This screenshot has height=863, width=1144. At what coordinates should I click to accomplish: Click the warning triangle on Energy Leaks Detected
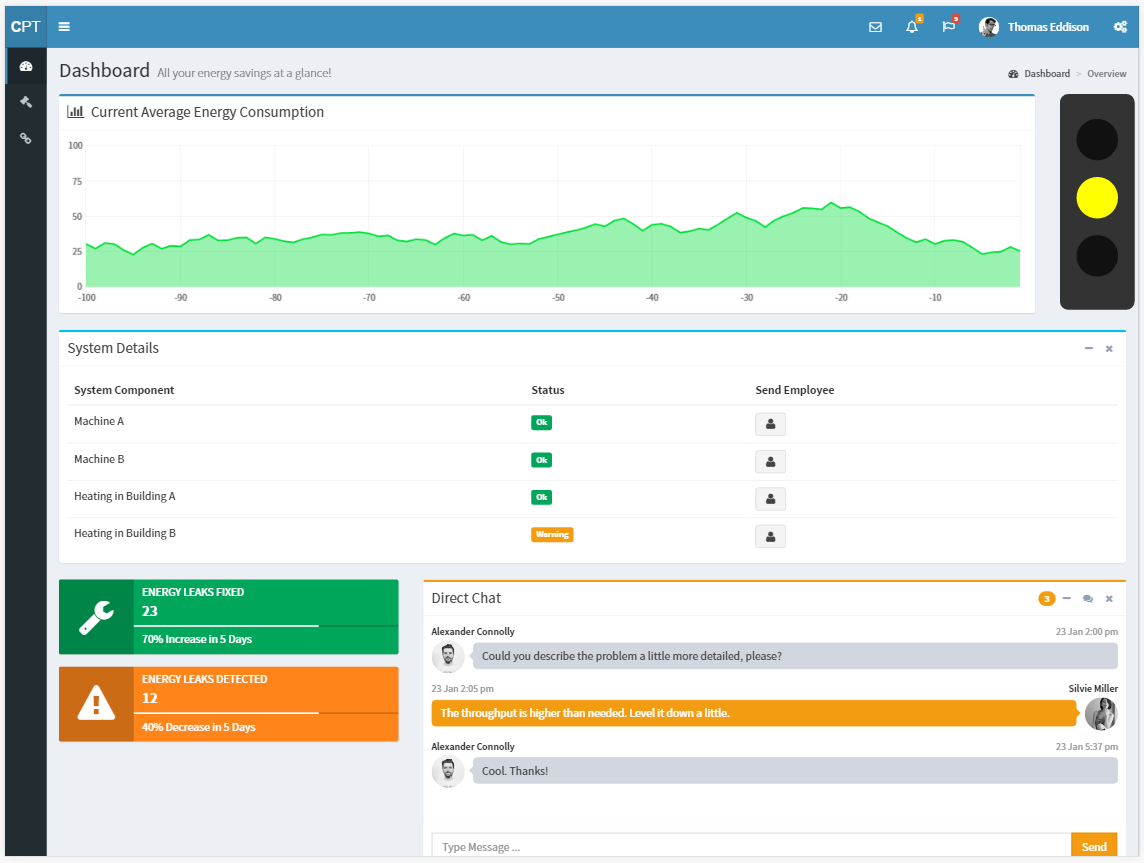[96, 704]
